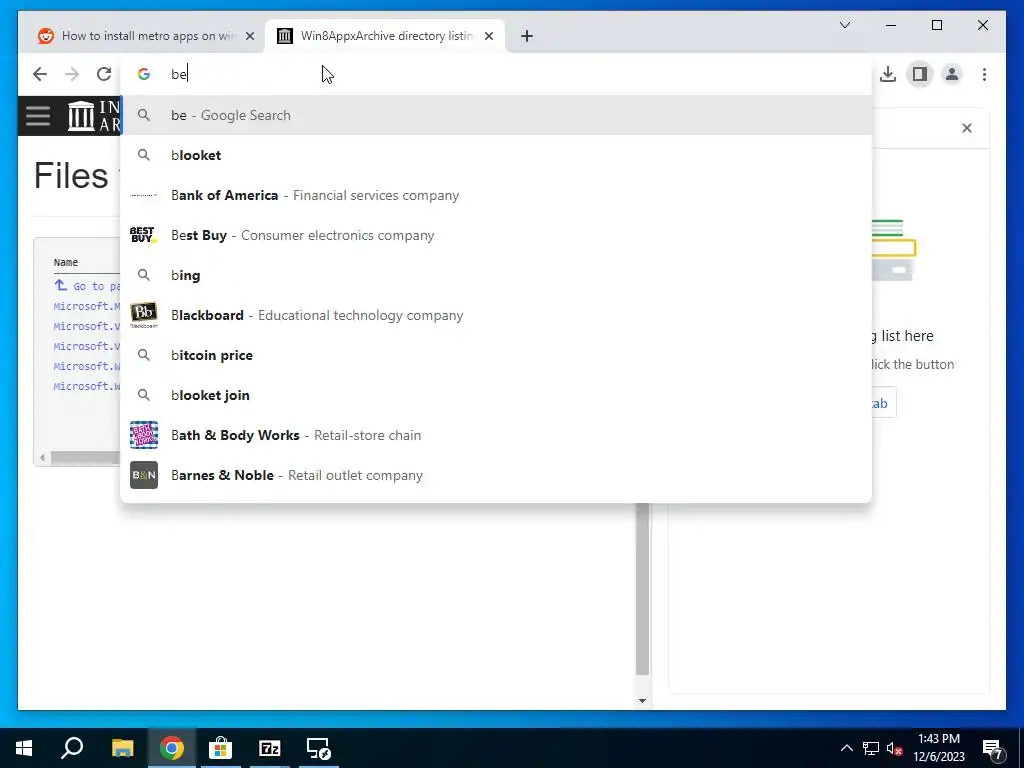The width and height of the screenshot is (1024, 768).
Task: Open the notification center icon
Action: [x=993, y=748]
